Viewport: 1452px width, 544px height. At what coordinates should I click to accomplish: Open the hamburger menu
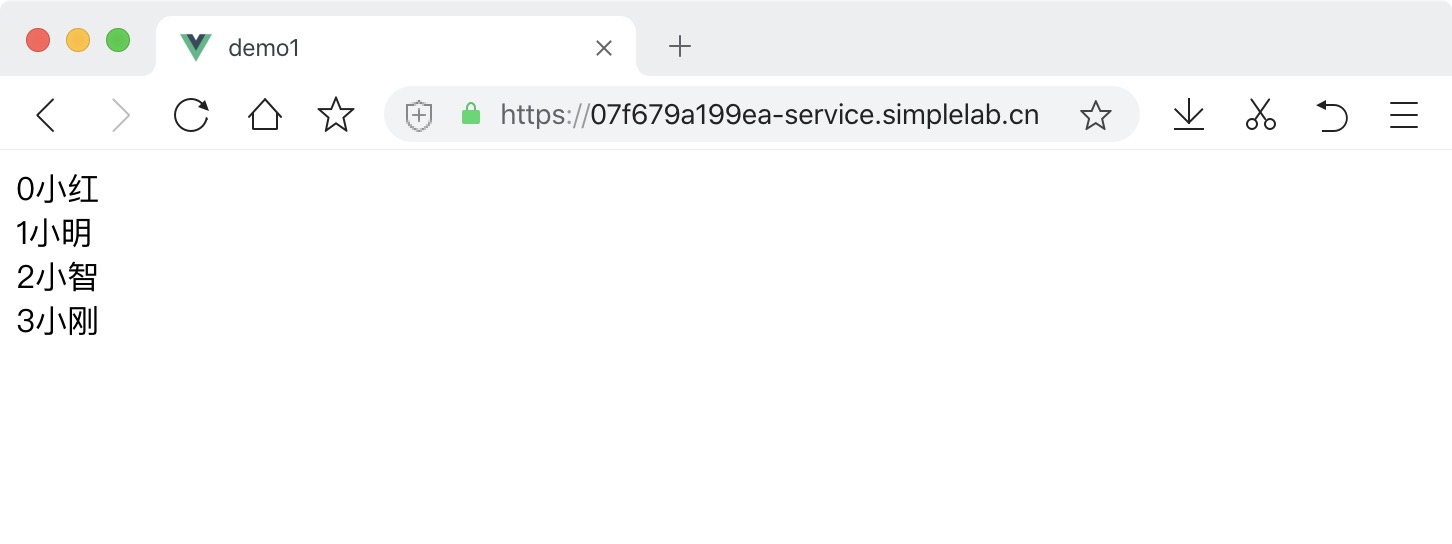point(1404,115)
